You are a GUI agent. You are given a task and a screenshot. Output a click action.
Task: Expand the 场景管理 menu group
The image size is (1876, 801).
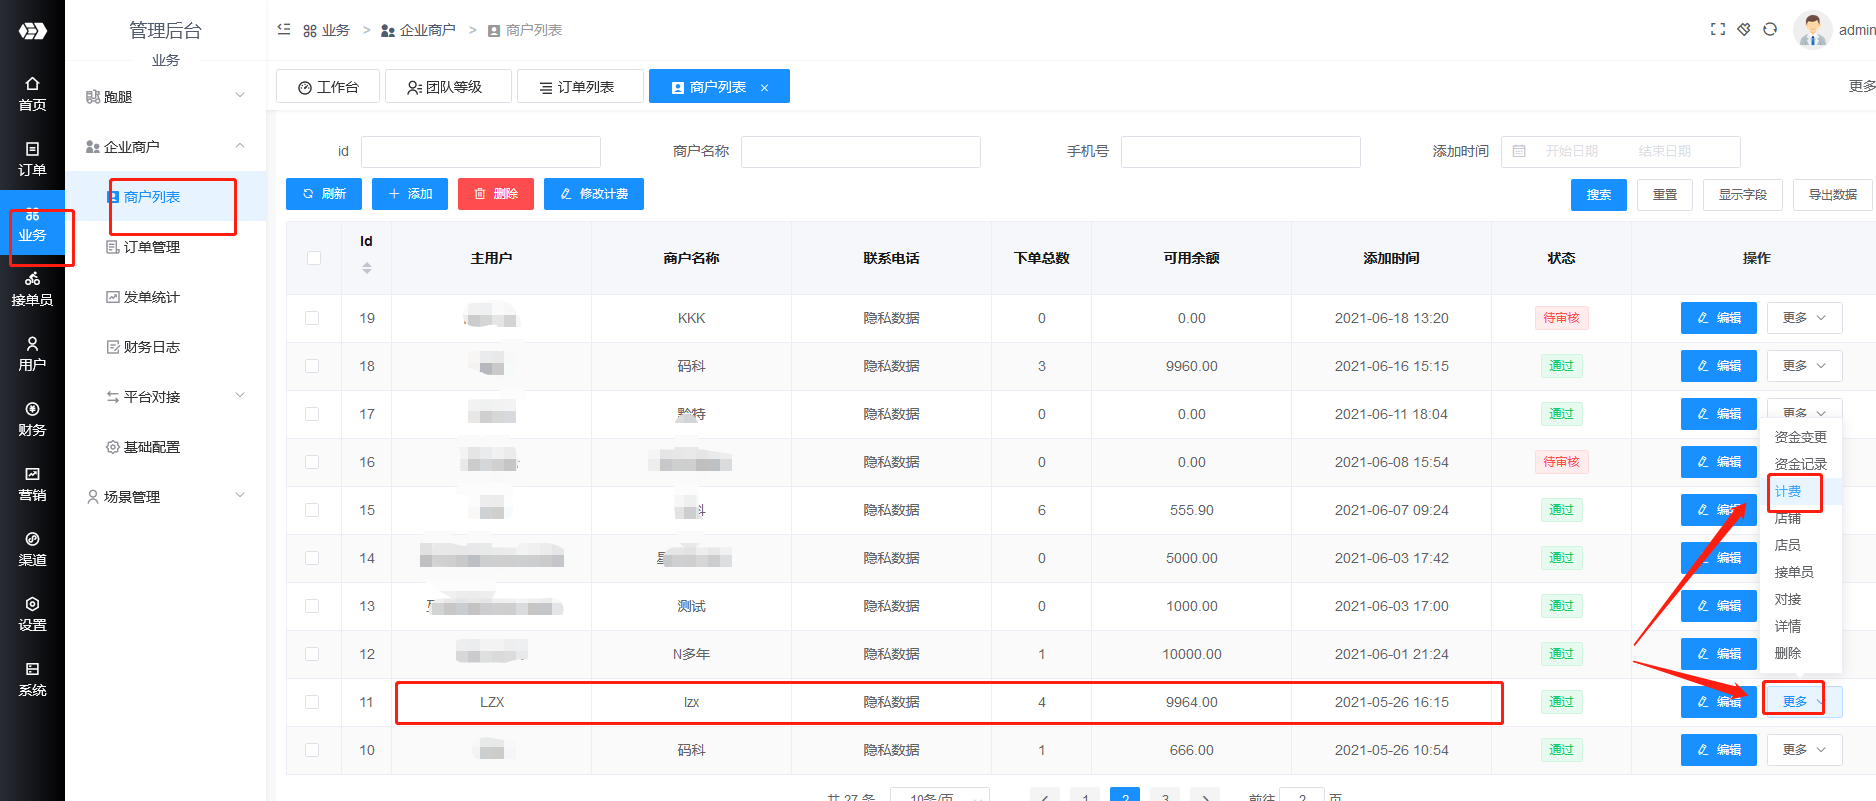[165, 497]
